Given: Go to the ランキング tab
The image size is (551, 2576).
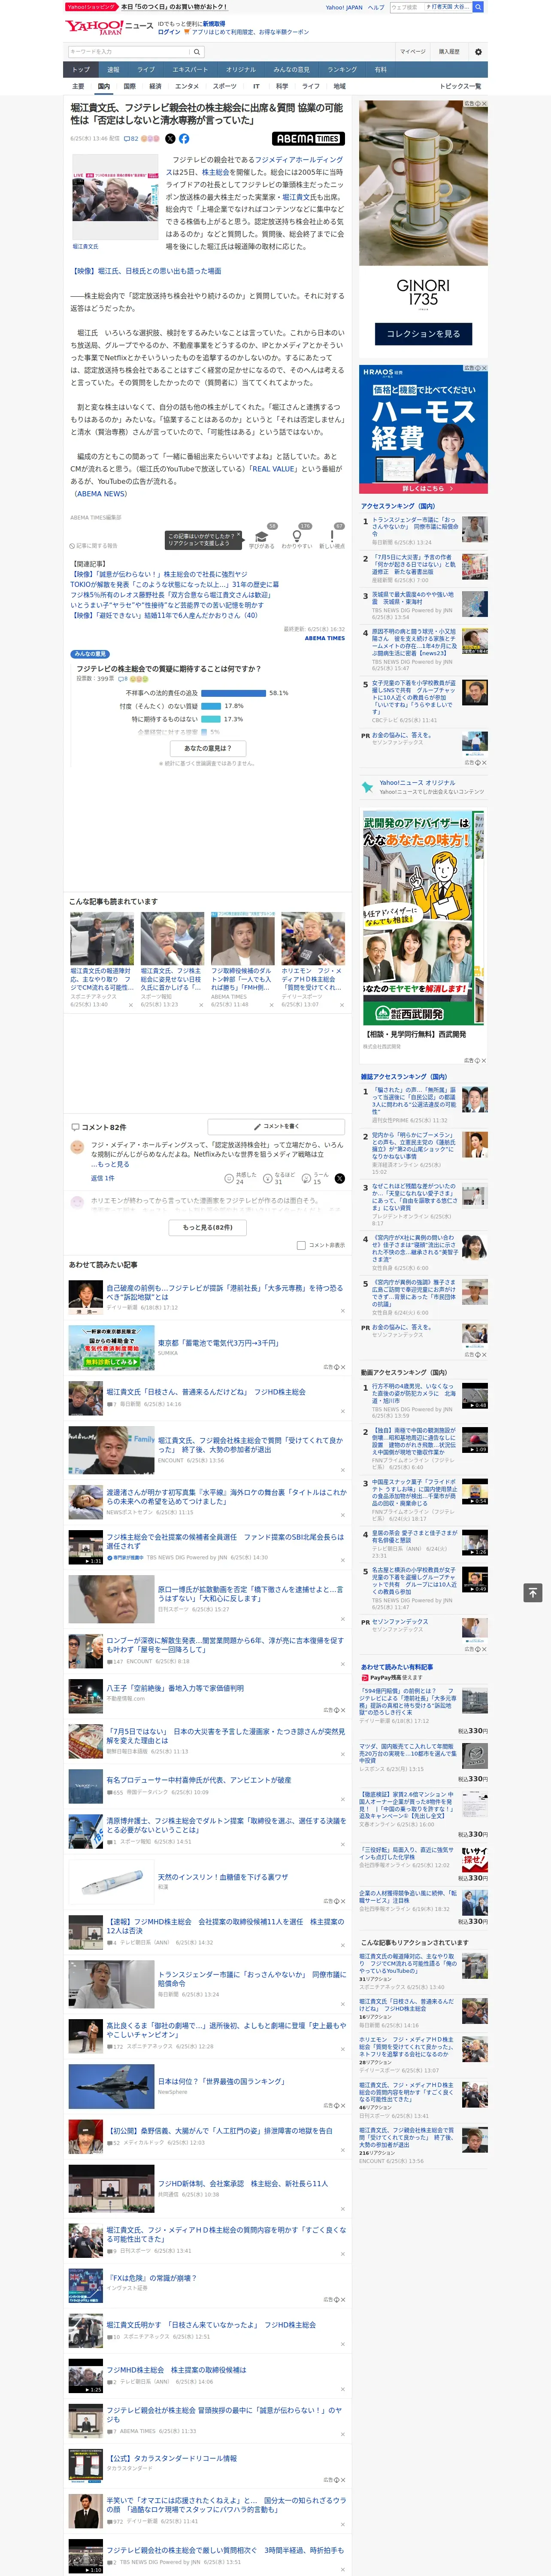Looking at the screenshot, I should (x=342, y=70).
